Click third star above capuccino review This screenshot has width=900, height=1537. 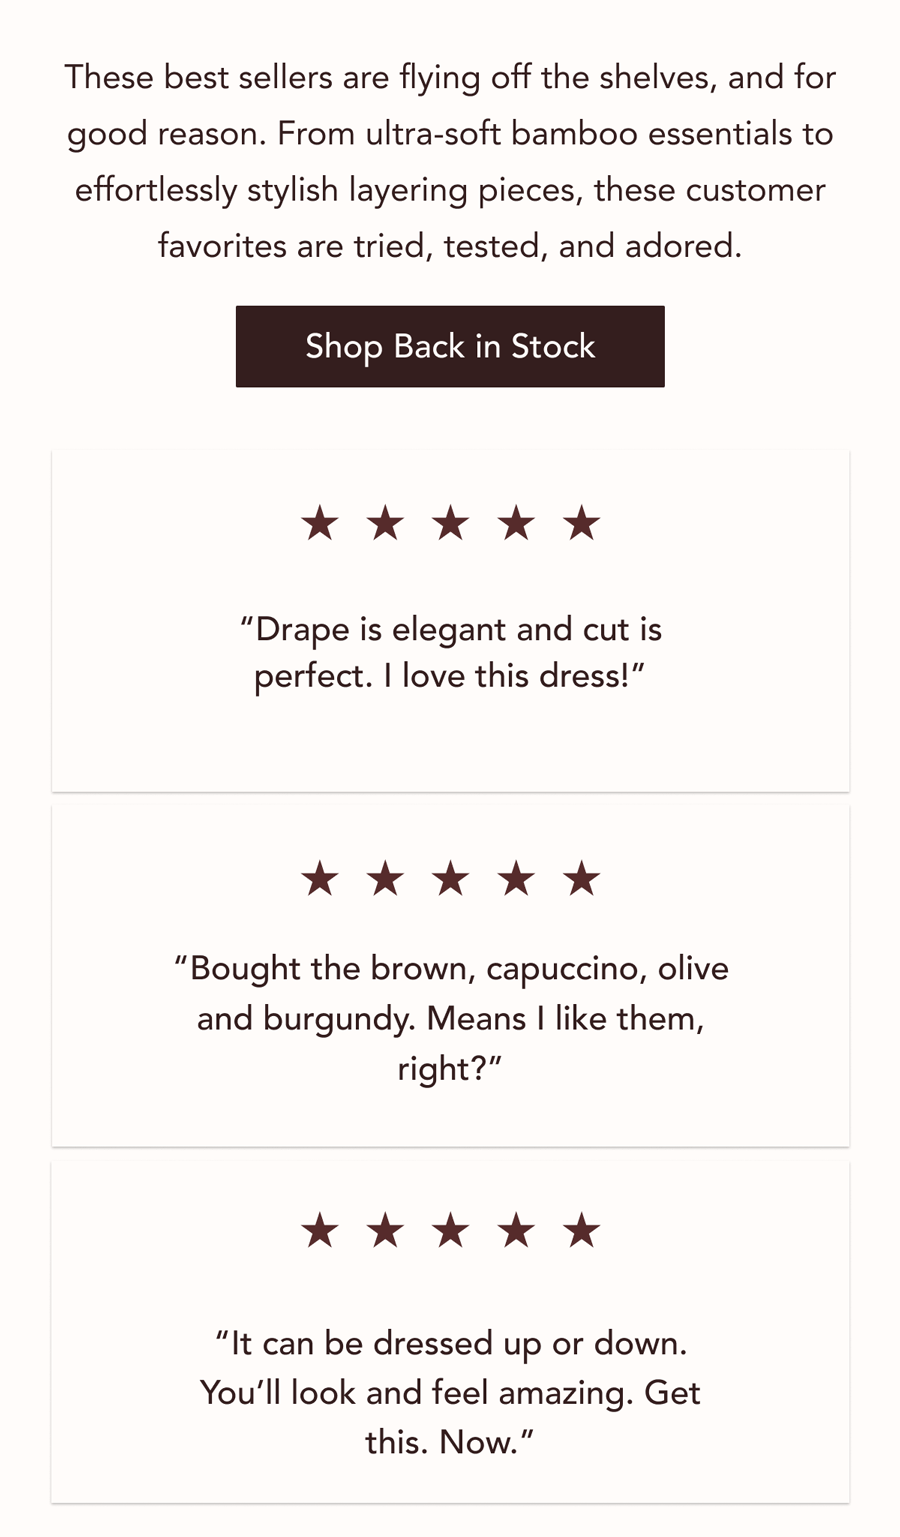(x=451, y=879)
